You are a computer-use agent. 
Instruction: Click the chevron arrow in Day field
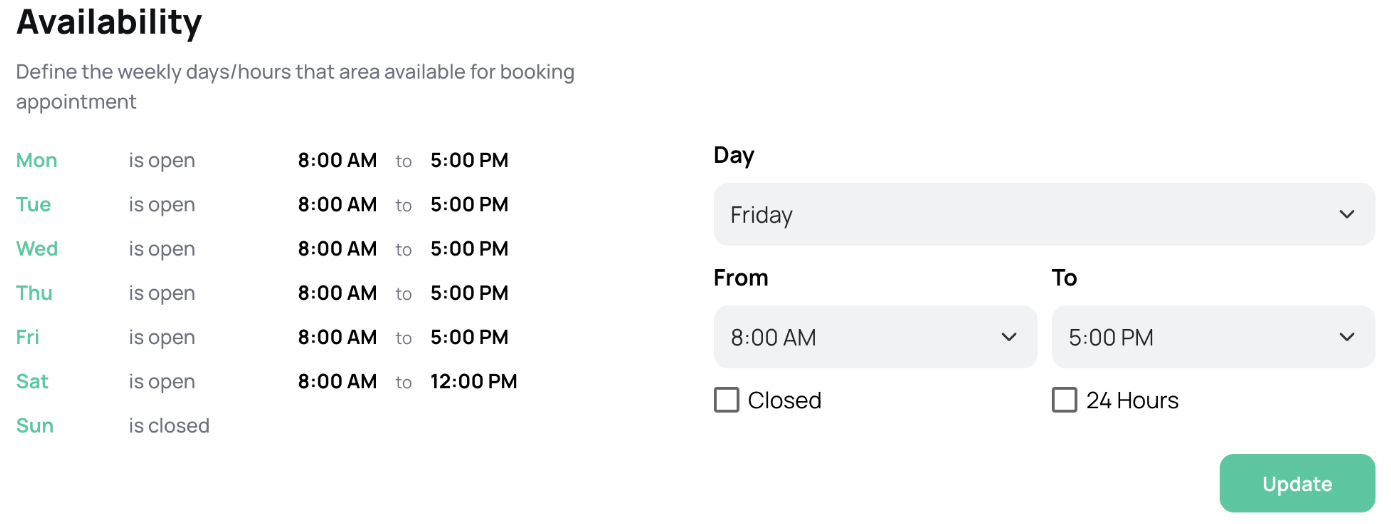tap(1346, 214)
